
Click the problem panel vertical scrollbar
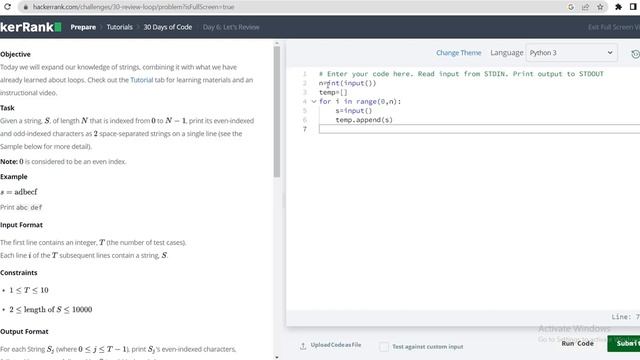277,111
